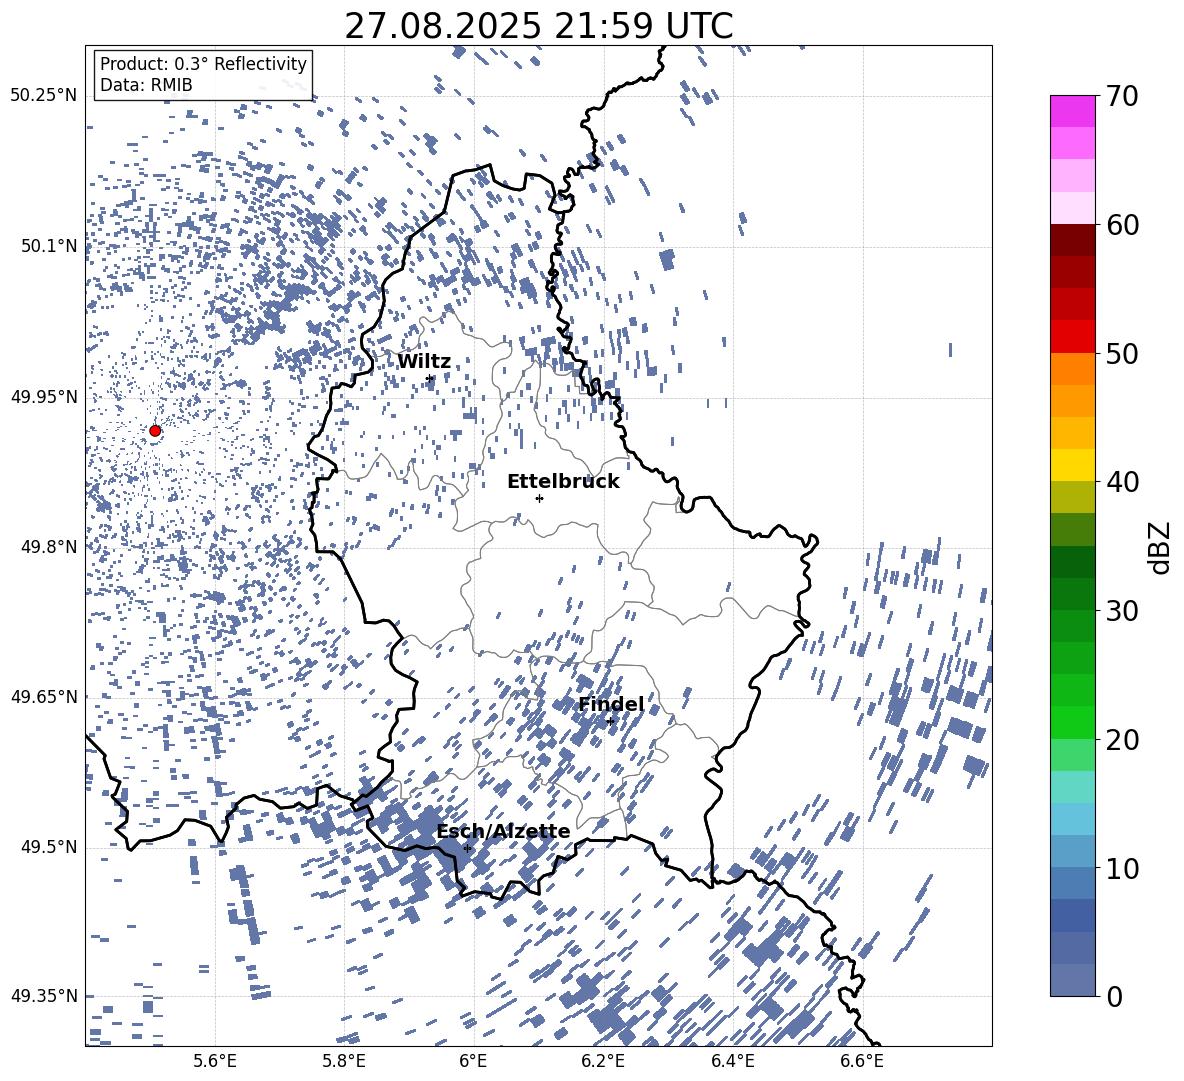This screenshot has height=1081, width=1184.
Task: Click the dBZ colorbar label
Action: click(1161, 547)
